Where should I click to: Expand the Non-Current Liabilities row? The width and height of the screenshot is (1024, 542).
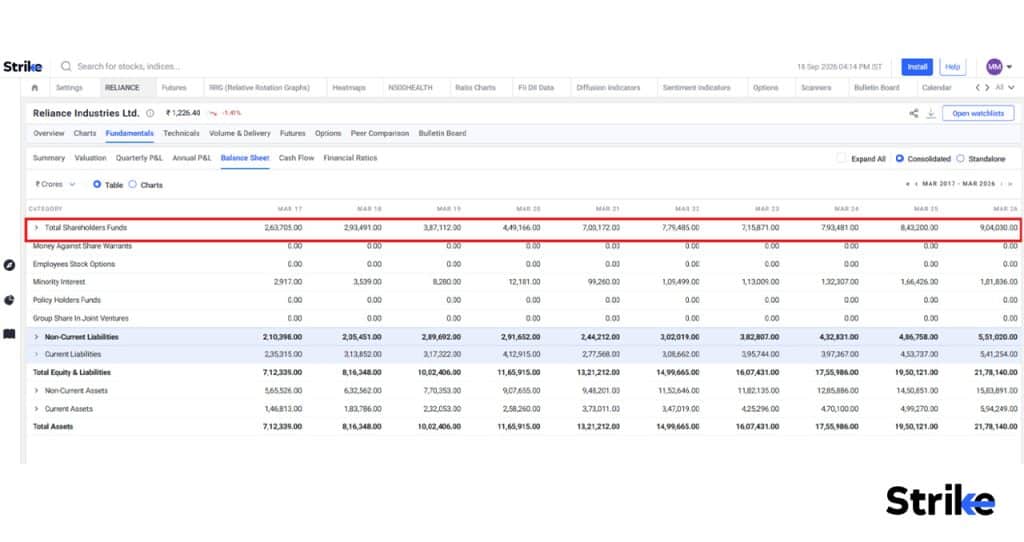click(x=37, y=337)
